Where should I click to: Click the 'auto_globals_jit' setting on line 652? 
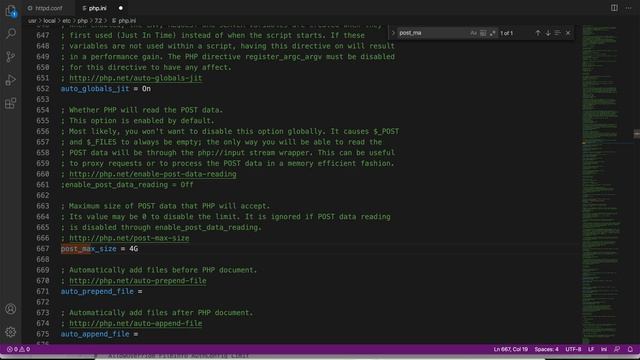coord(95,89)
